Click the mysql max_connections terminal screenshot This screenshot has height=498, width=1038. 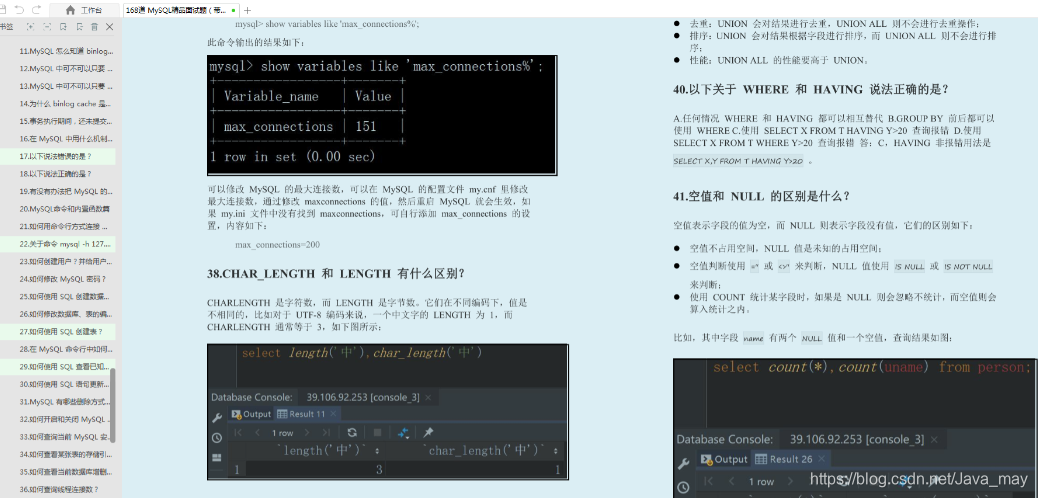coord(382,115)
